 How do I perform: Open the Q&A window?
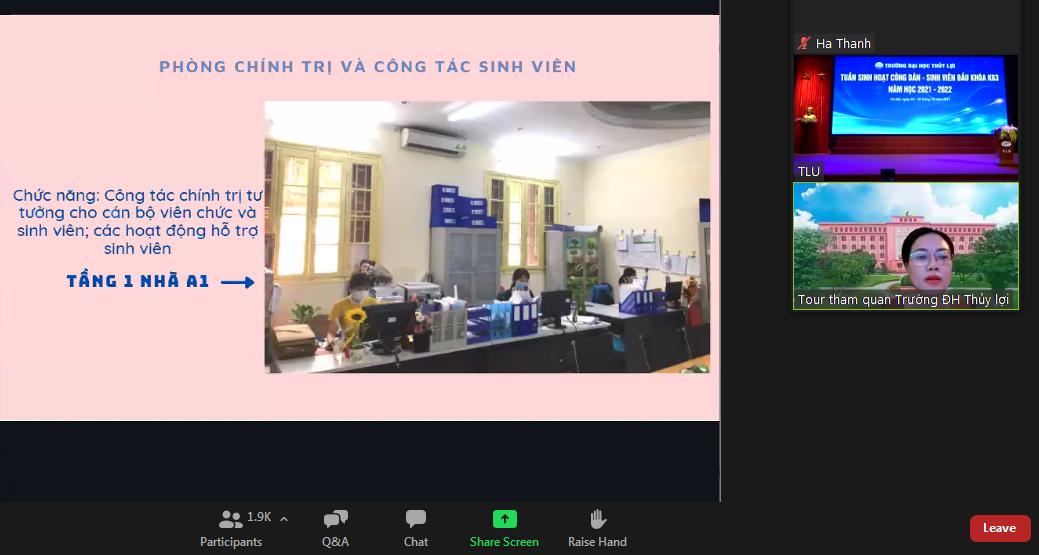tap(336, 519)
